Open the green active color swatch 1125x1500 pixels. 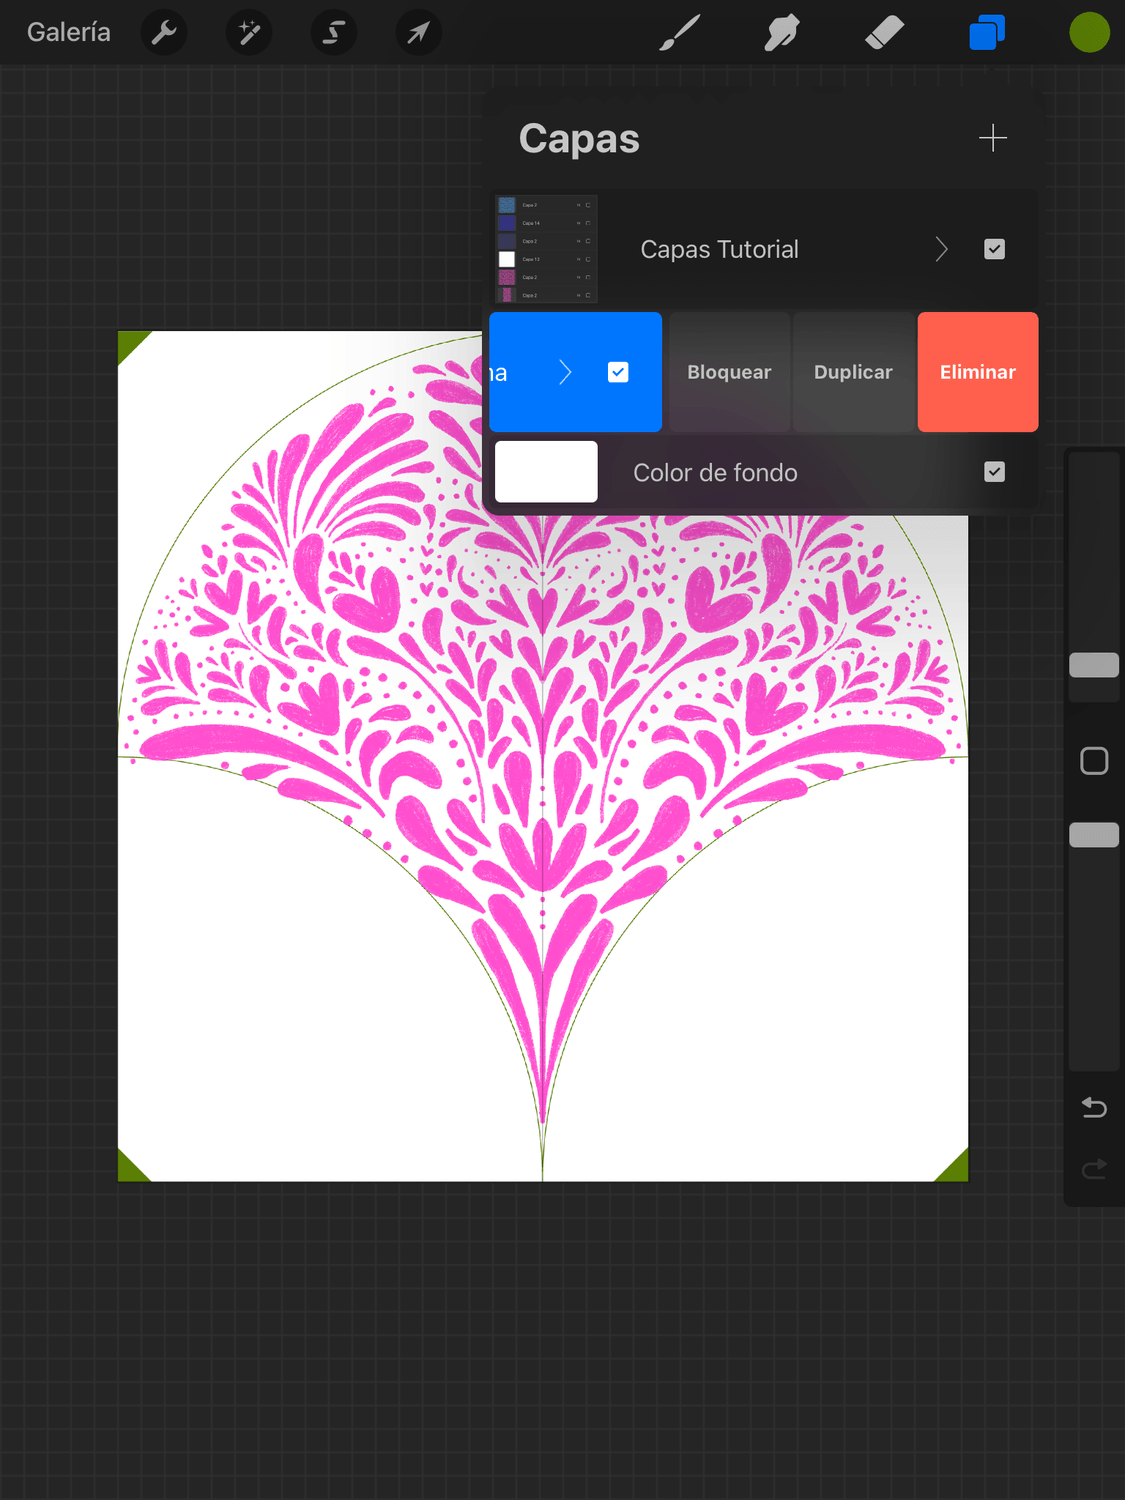1089,33
